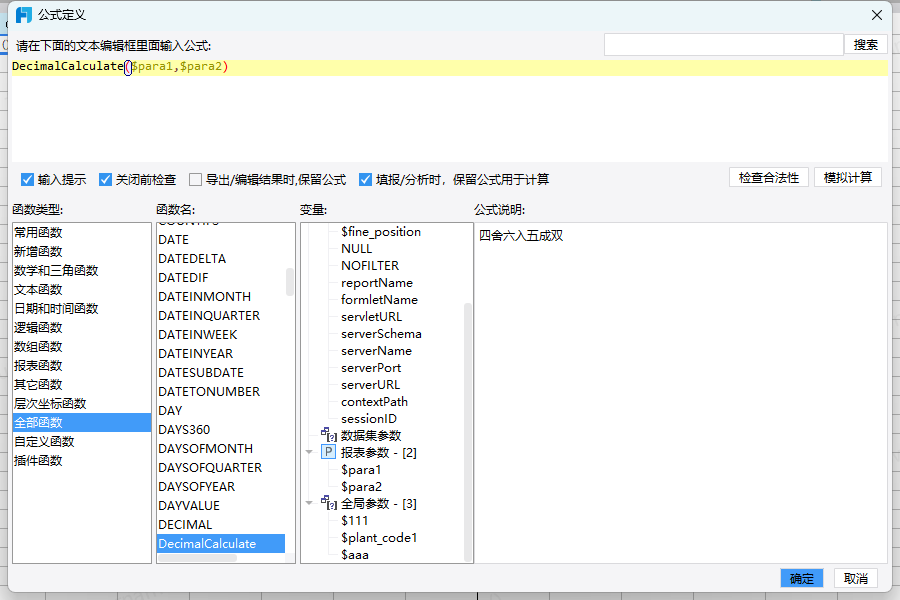Enable 导出/编辑结果时,保留公式 checkbox
The width and height of the screenshot is (900, 600).
pos(195,180)
